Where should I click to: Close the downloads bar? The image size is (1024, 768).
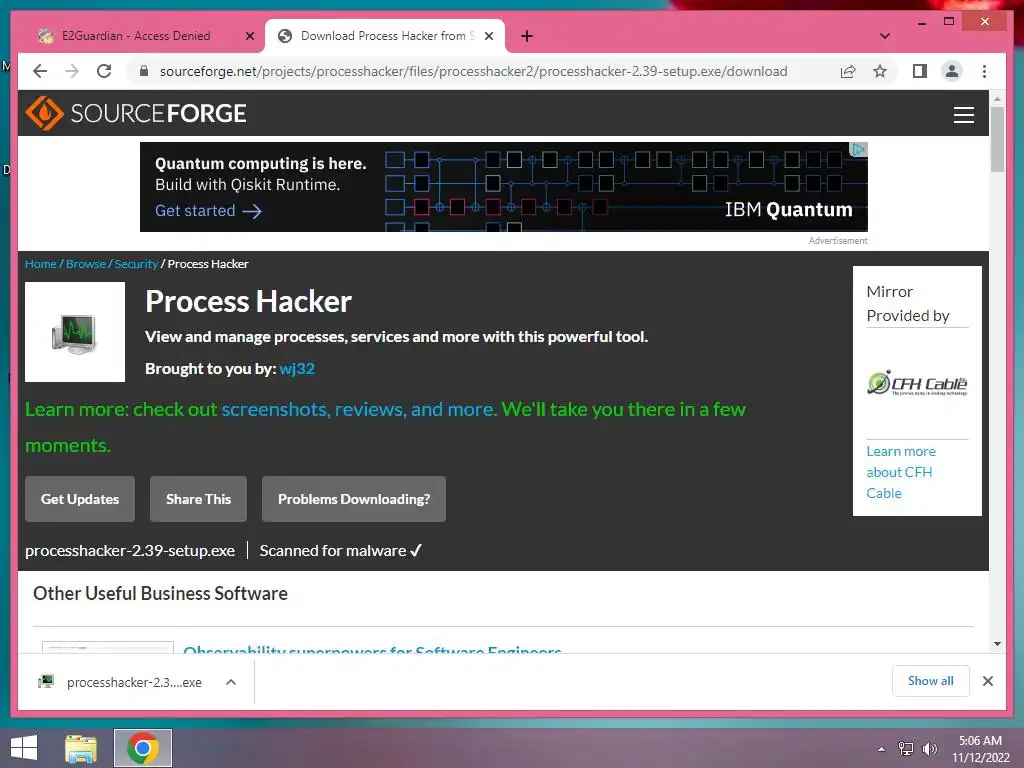point(987,681)
